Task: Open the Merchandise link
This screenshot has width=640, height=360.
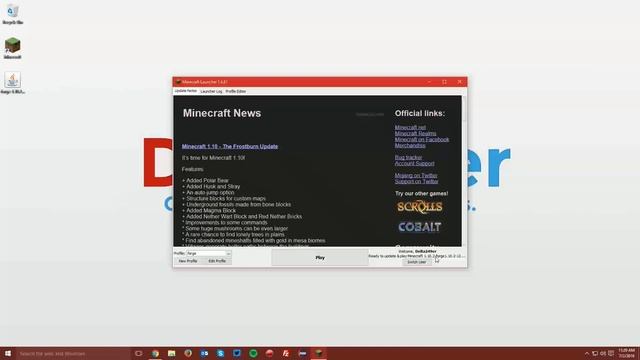Action: [410, 146]
